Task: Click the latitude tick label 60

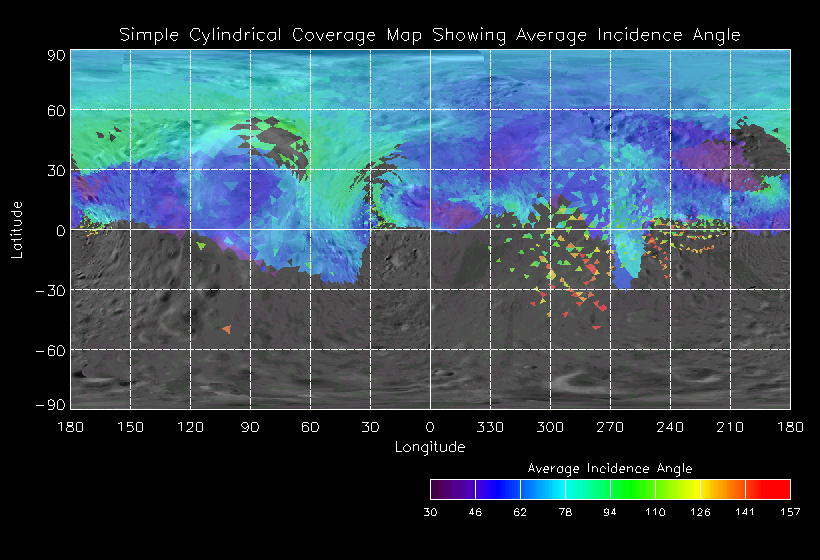Action: (56, 111)
